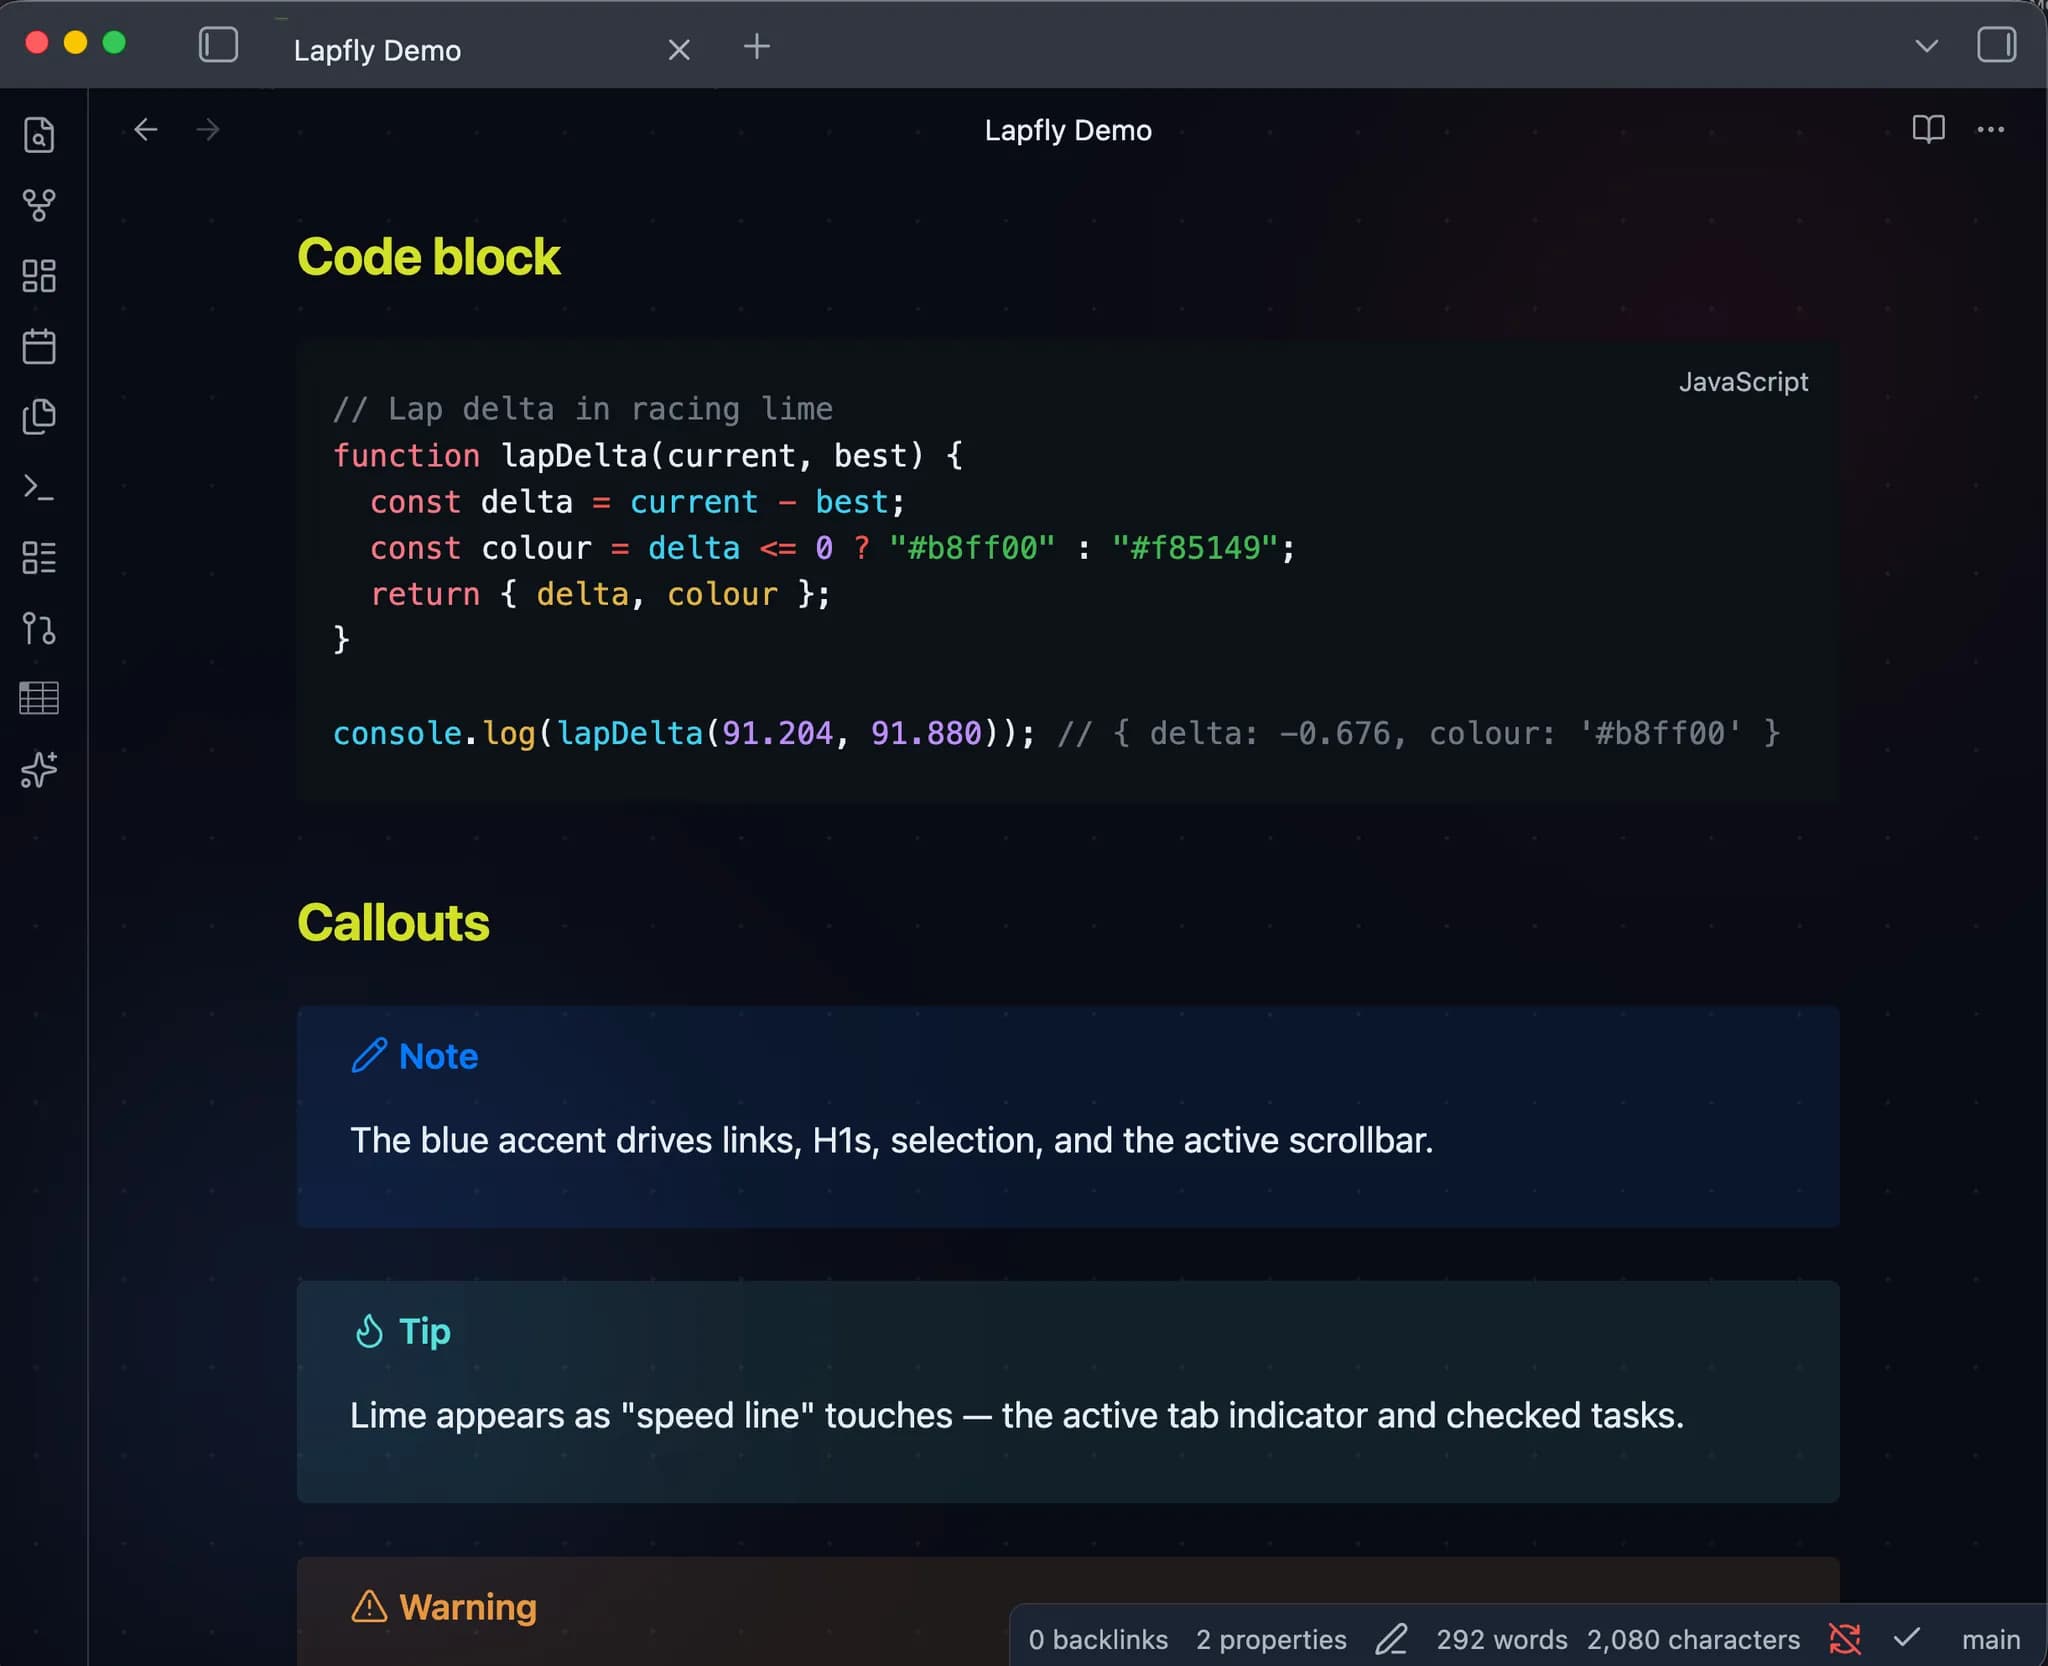Open the daily note calendar icon
Image resolution: width=2048 pixels, height=1666 pixels.
[39, 346]
